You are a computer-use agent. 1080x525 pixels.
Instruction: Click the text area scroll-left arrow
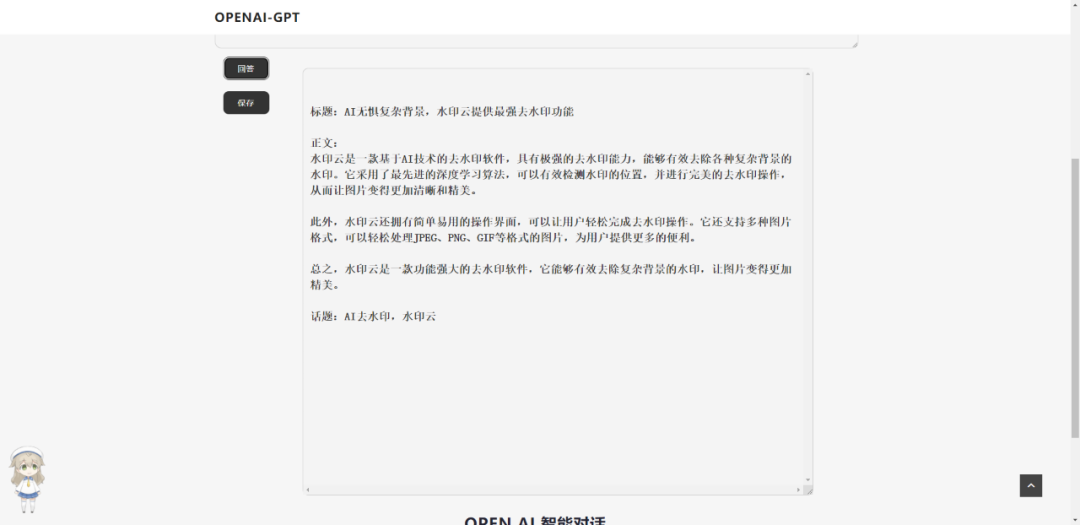click(x=308, y=490)
